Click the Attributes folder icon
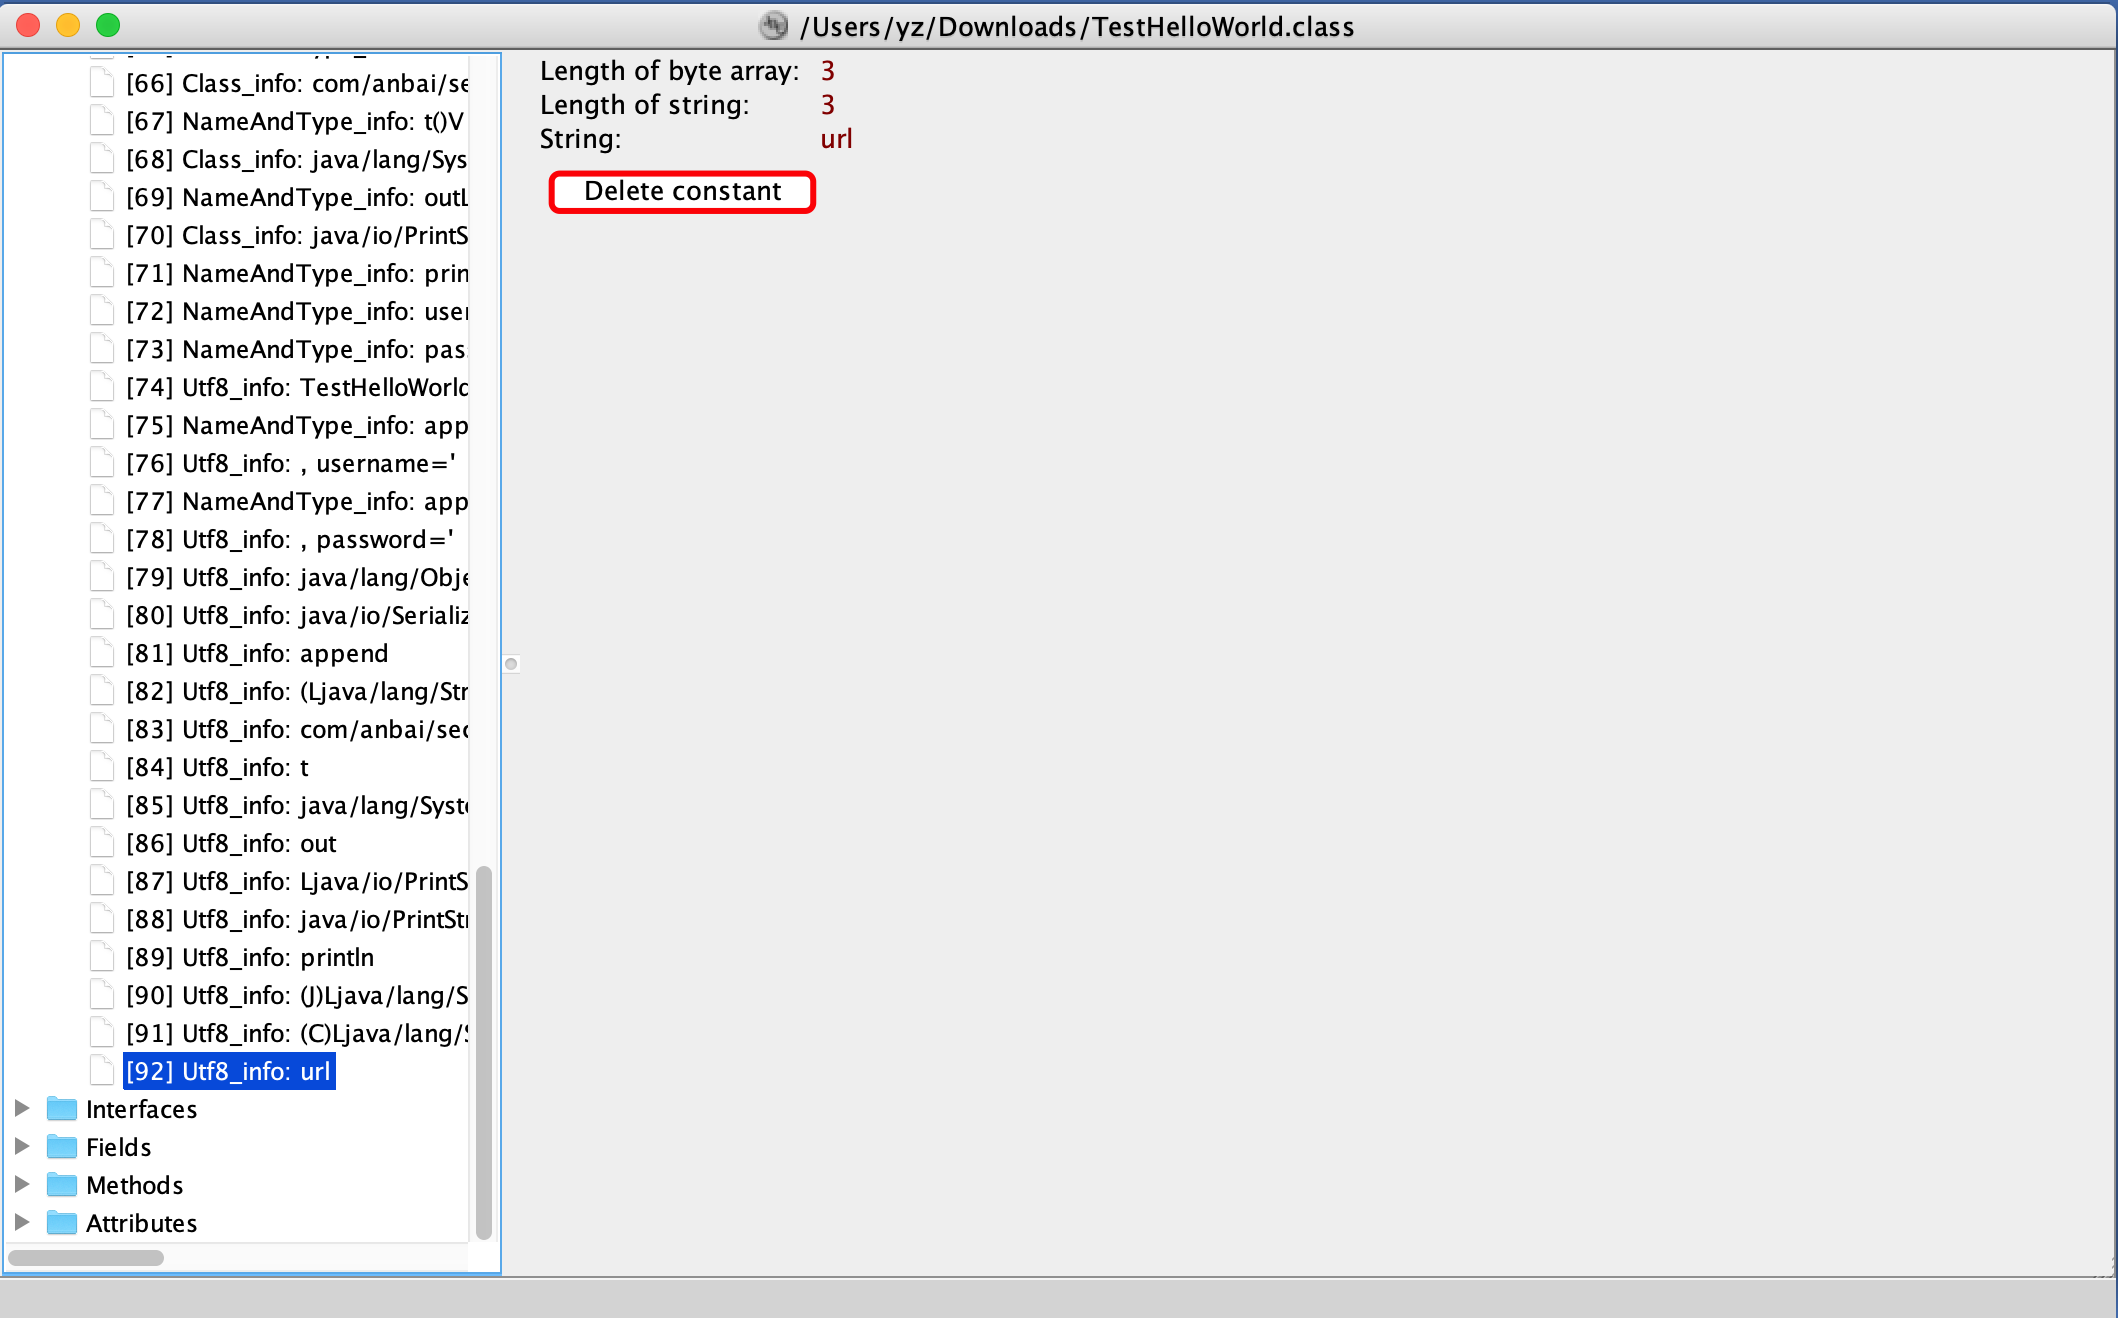The width and height of the screenshot is (2118, 1318). (x=62, y=1223)
